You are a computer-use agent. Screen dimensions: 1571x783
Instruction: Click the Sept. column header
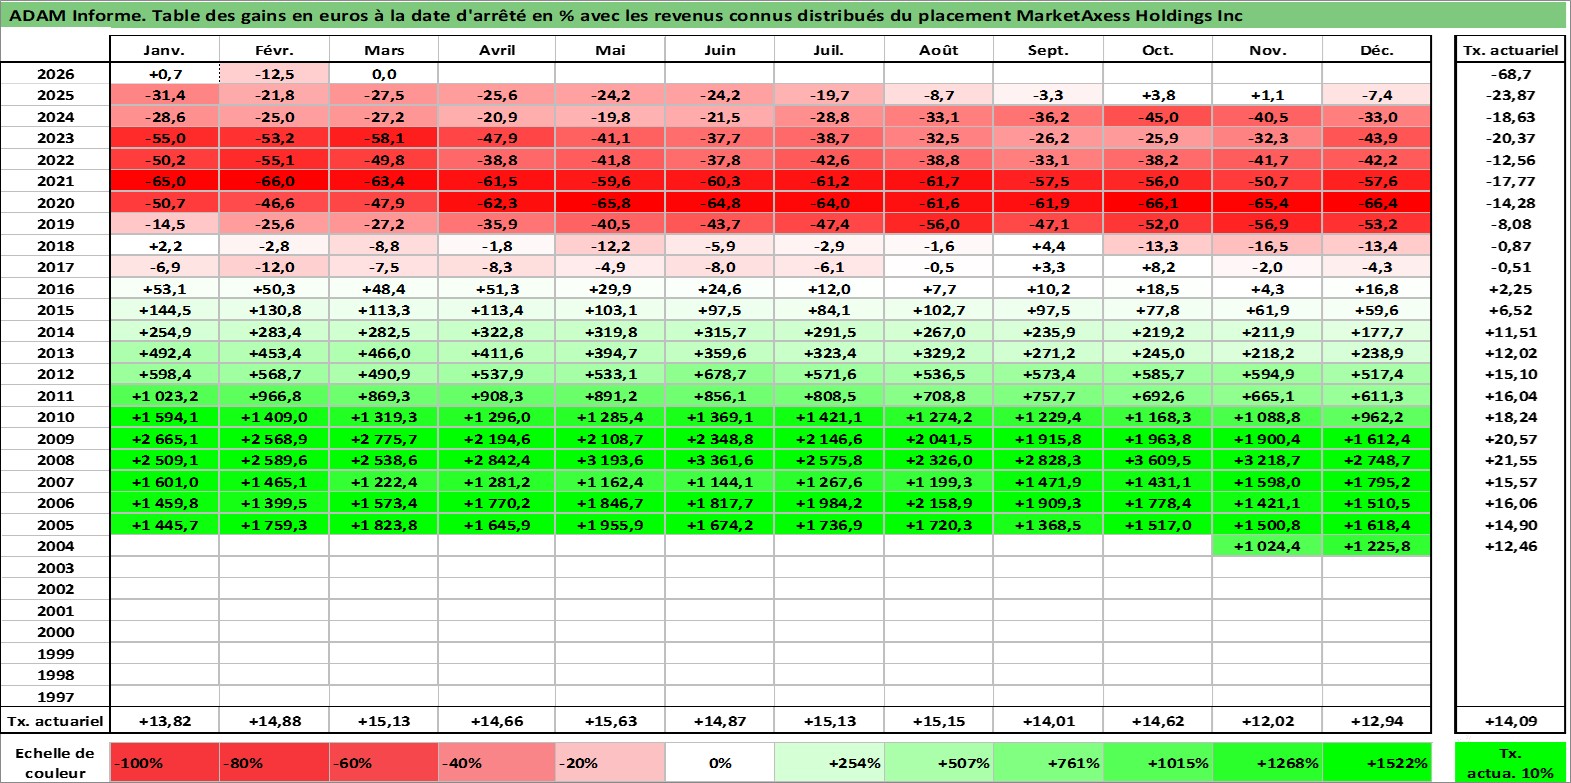point(1048,50)
